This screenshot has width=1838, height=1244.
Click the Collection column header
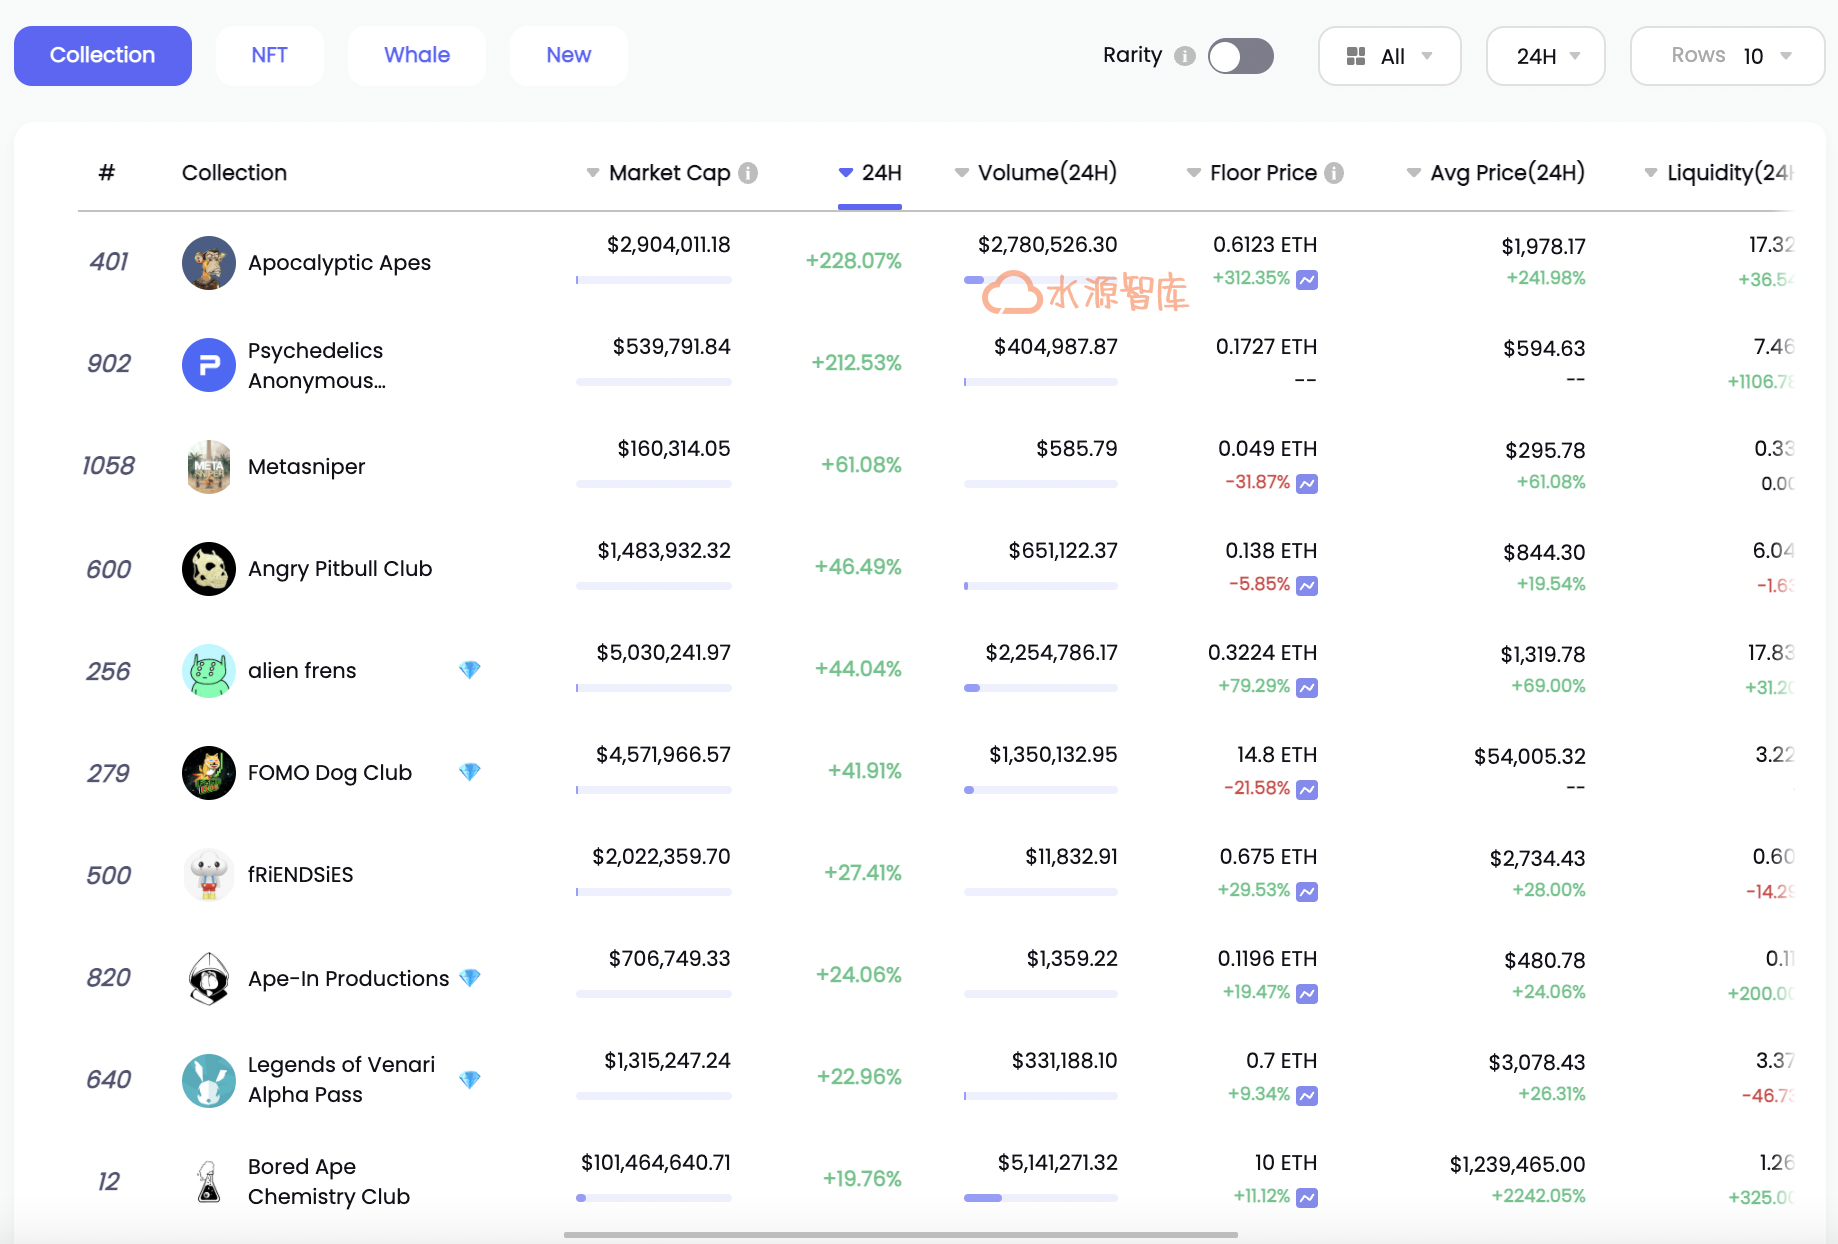click(235, 173)
